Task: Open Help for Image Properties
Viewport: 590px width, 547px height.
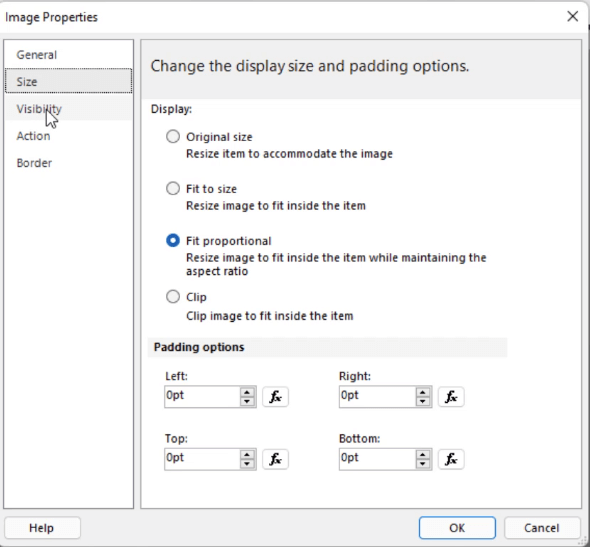Action: [x=42, y=528]
